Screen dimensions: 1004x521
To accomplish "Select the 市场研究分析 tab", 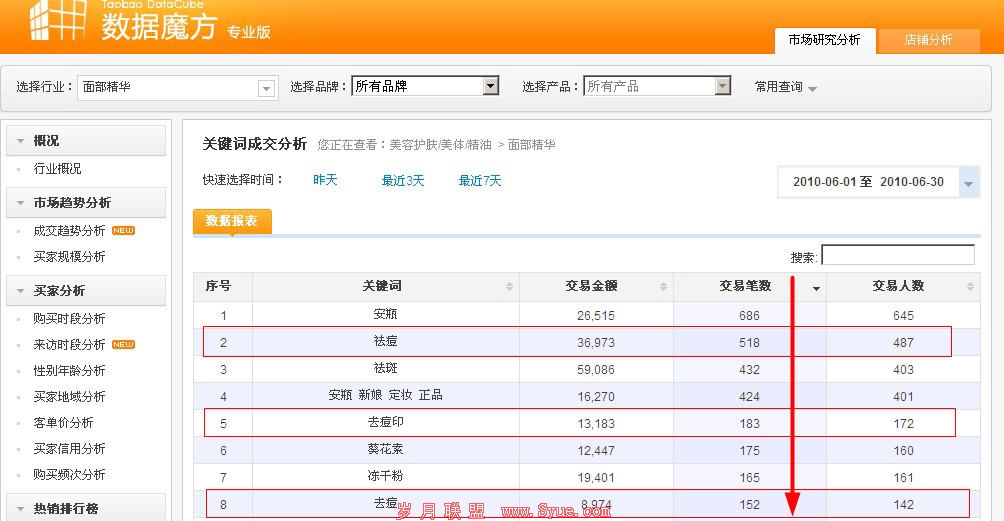I will coord(824,40).
